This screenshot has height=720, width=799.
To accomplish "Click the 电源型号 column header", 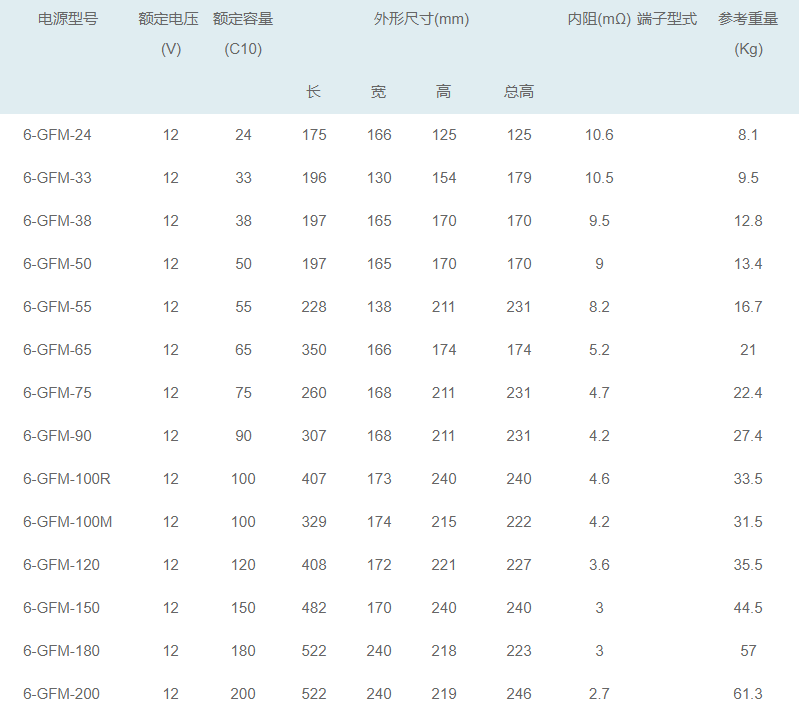I will pos(68,19).
